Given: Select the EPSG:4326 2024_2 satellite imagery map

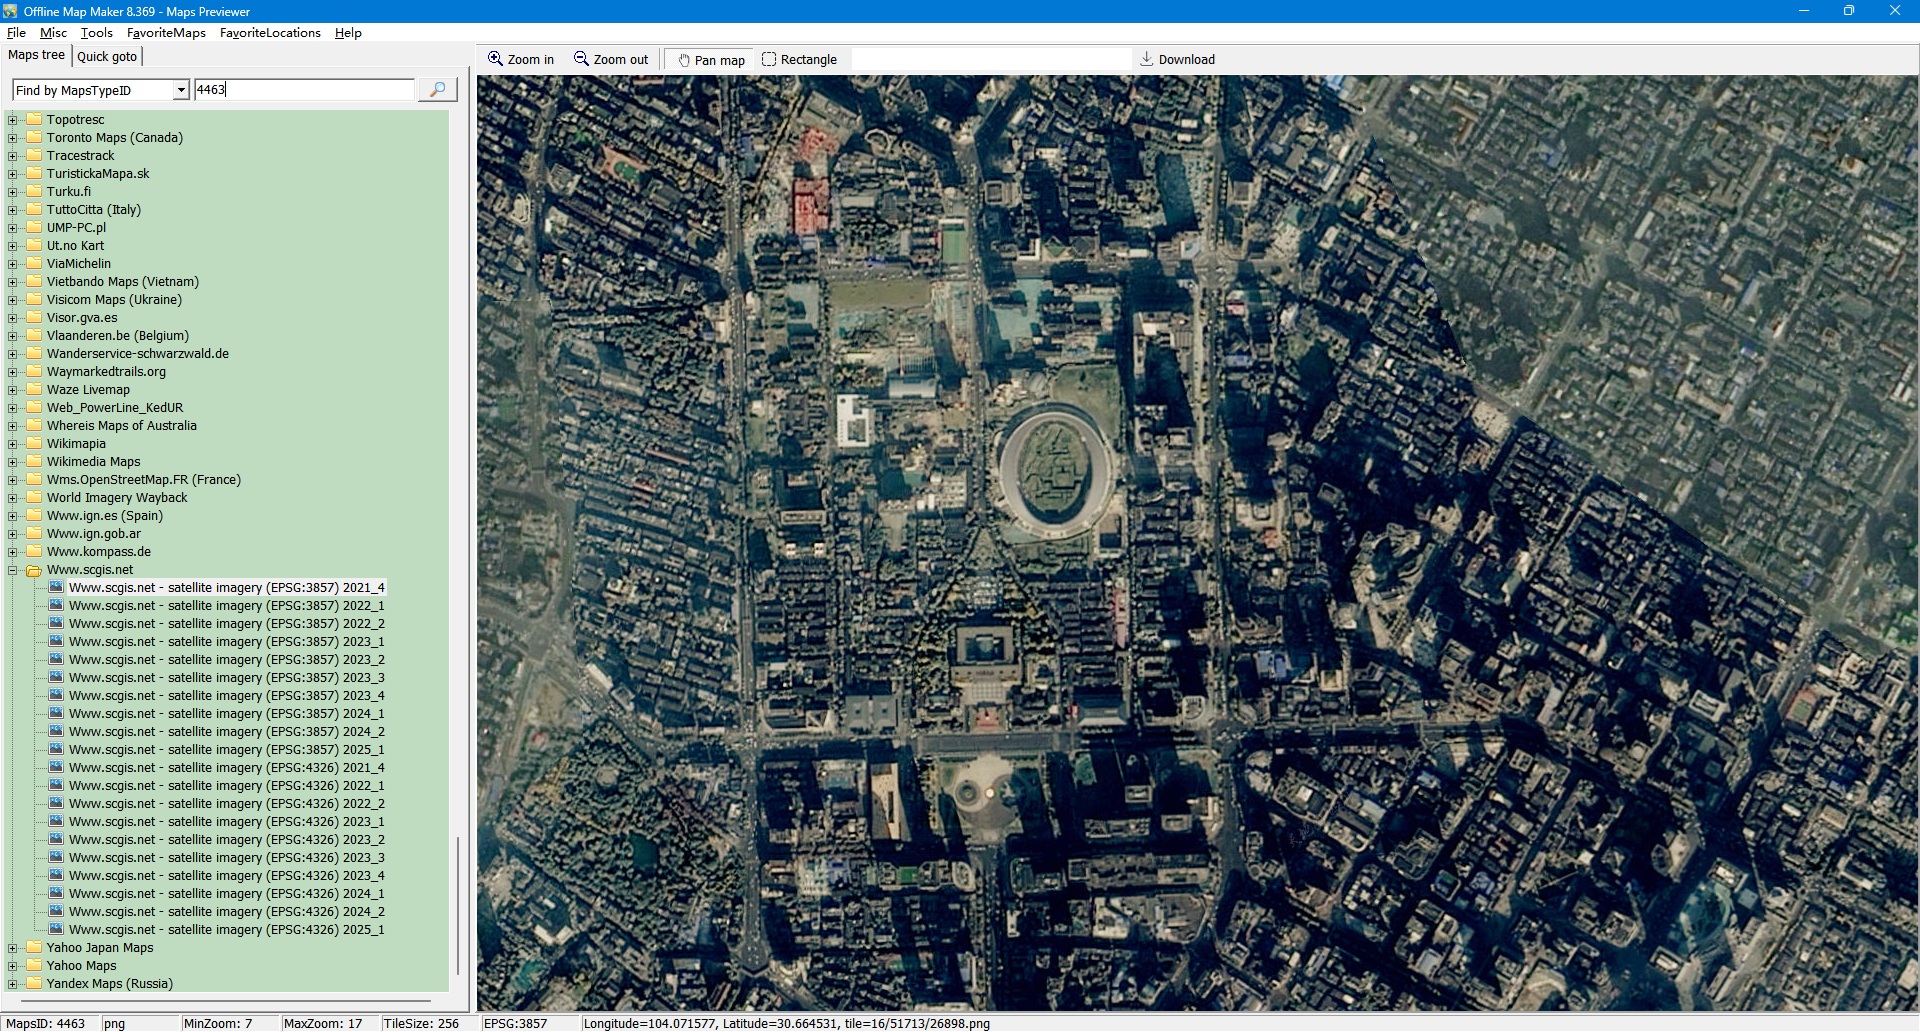Looking at the screenshot, I should (x=226, y=912).
